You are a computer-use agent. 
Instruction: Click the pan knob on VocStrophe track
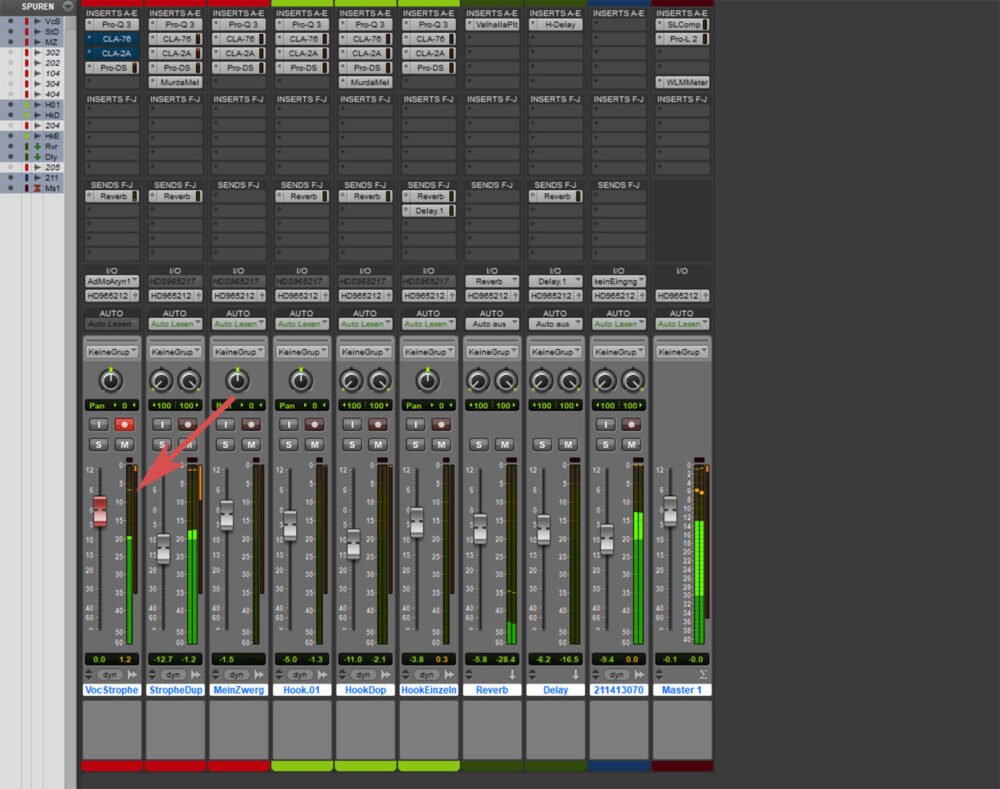[111, 381]
